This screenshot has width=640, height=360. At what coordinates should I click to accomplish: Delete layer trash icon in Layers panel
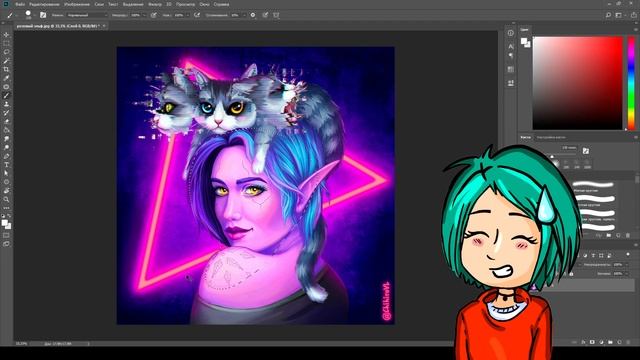pyautogui.click(x=629, y=342)
